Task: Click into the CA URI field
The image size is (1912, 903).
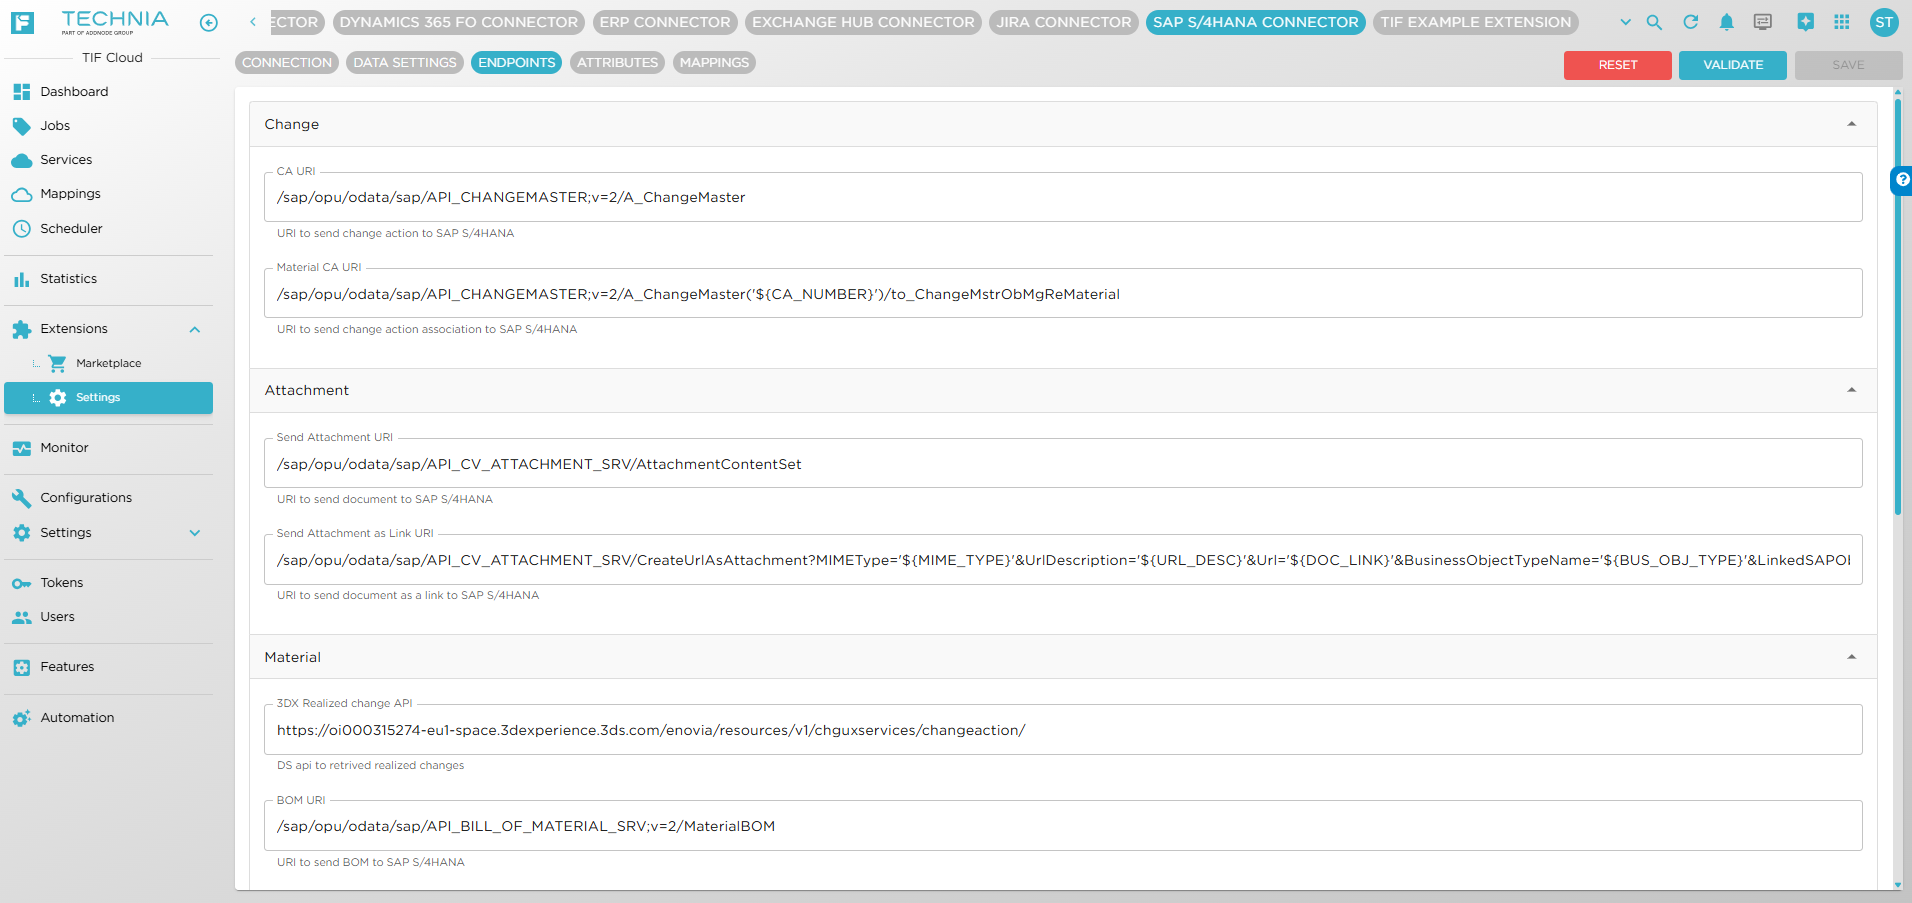Action: tap(1062, 198)
